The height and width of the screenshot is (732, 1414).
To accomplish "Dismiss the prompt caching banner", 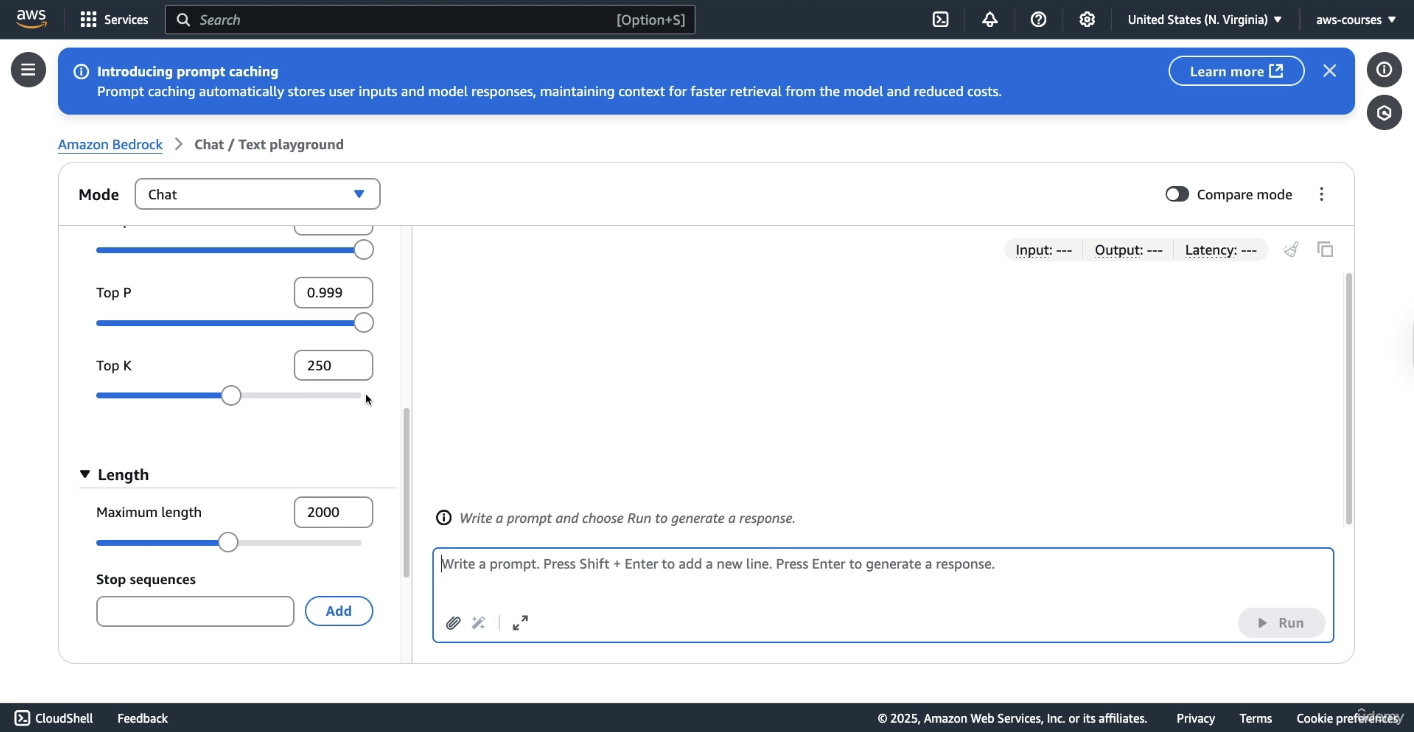I will (x=1329, y=71).
